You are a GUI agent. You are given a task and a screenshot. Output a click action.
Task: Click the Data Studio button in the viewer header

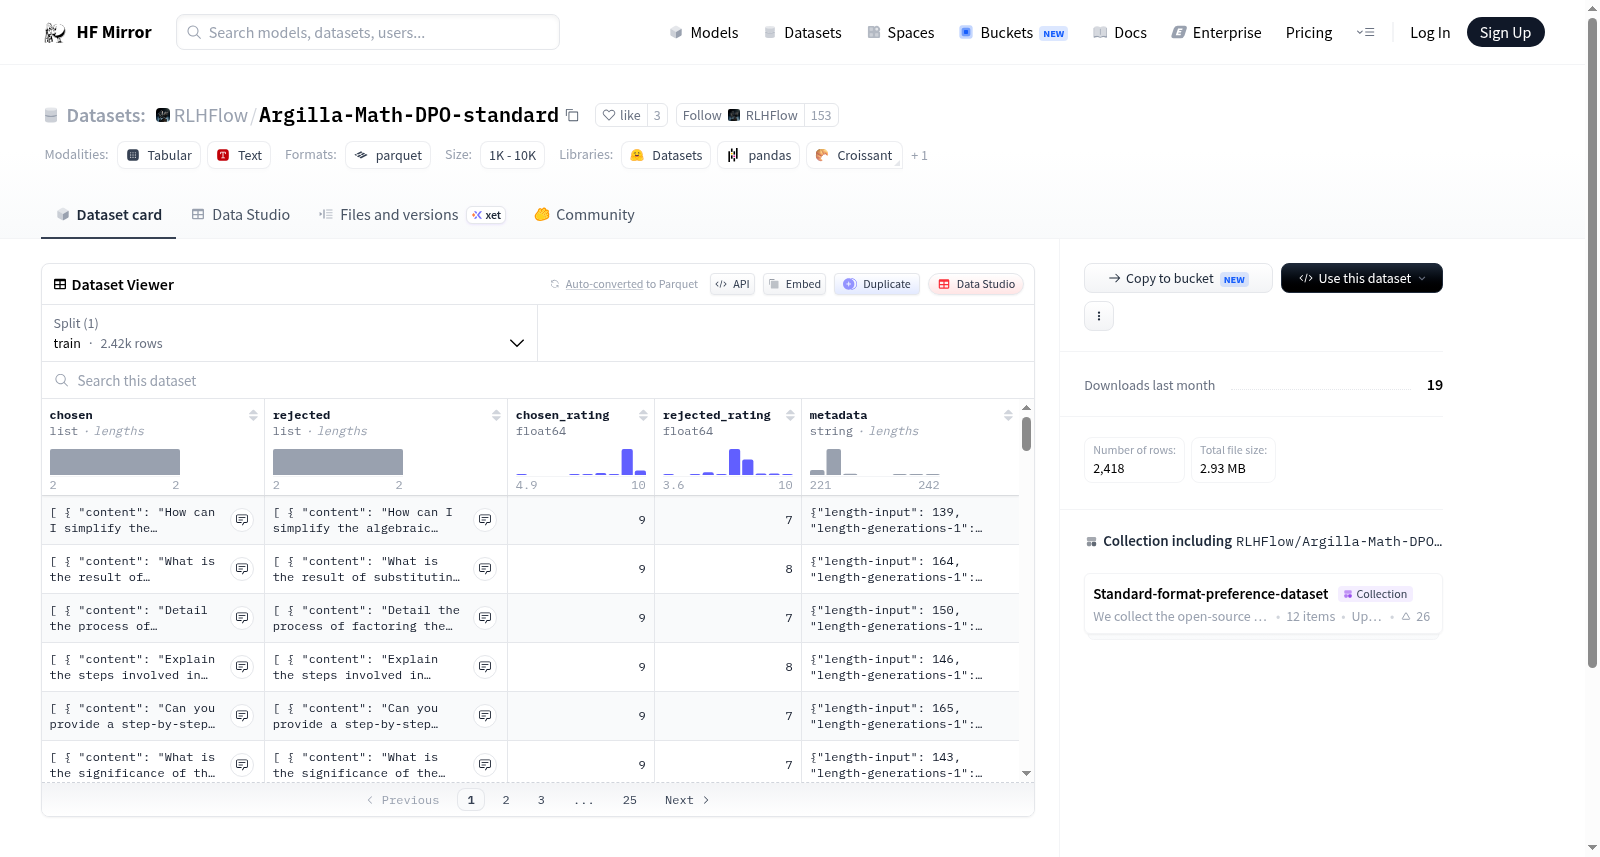pos(976,284)
